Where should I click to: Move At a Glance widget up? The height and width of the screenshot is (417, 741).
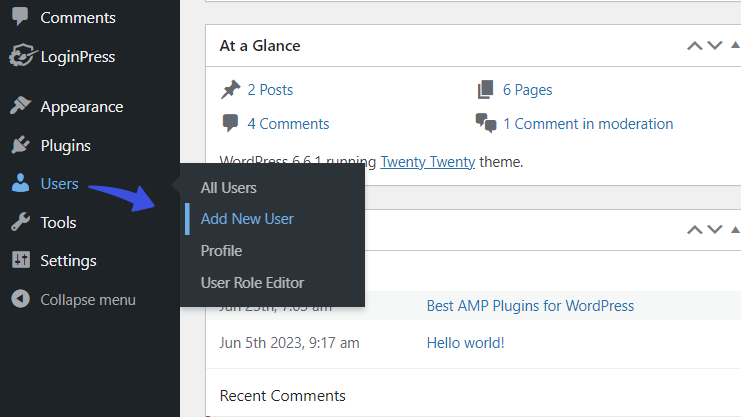(695, 46)
